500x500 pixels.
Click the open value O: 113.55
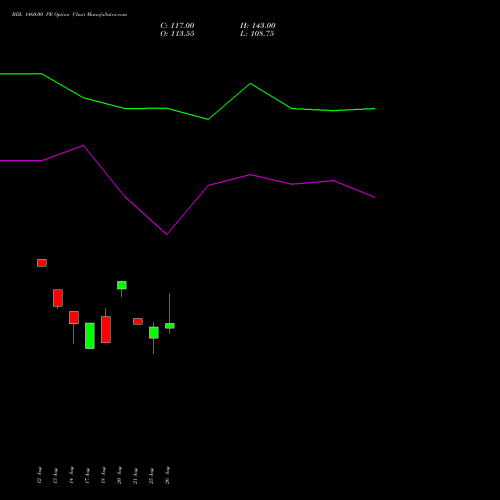pyautogui.click(x=177, y=34)
